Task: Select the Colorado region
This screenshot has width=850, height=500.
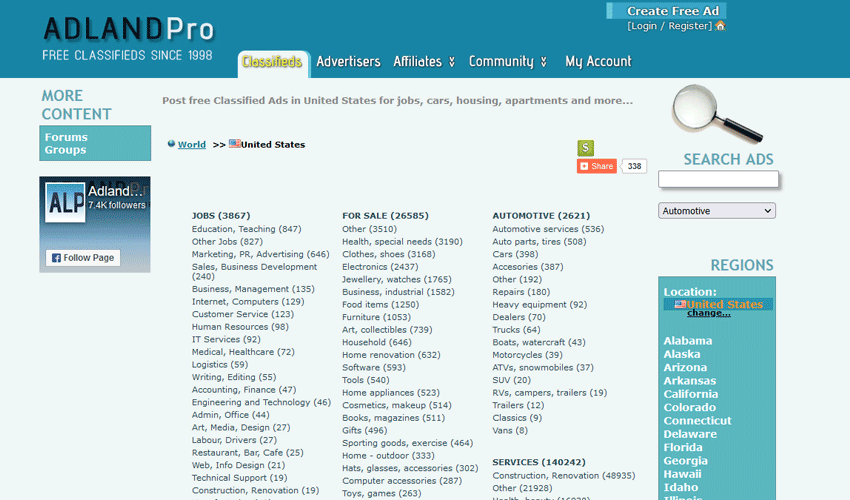Action: tap(690, 407)
